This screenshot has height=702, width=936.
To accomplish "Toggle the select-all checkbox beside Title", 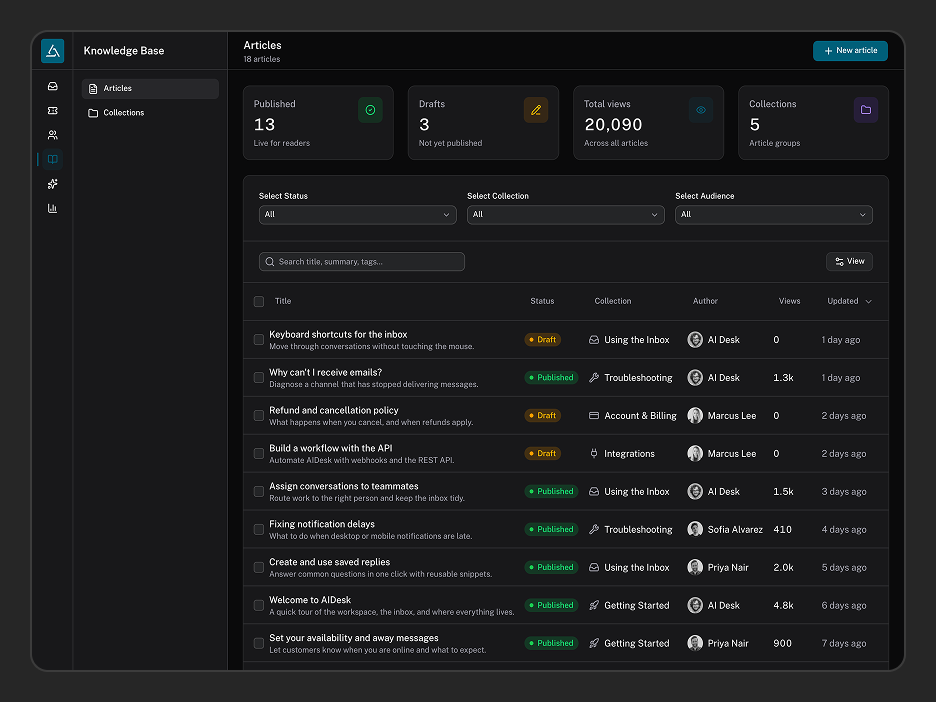I will tap(258, 301).
